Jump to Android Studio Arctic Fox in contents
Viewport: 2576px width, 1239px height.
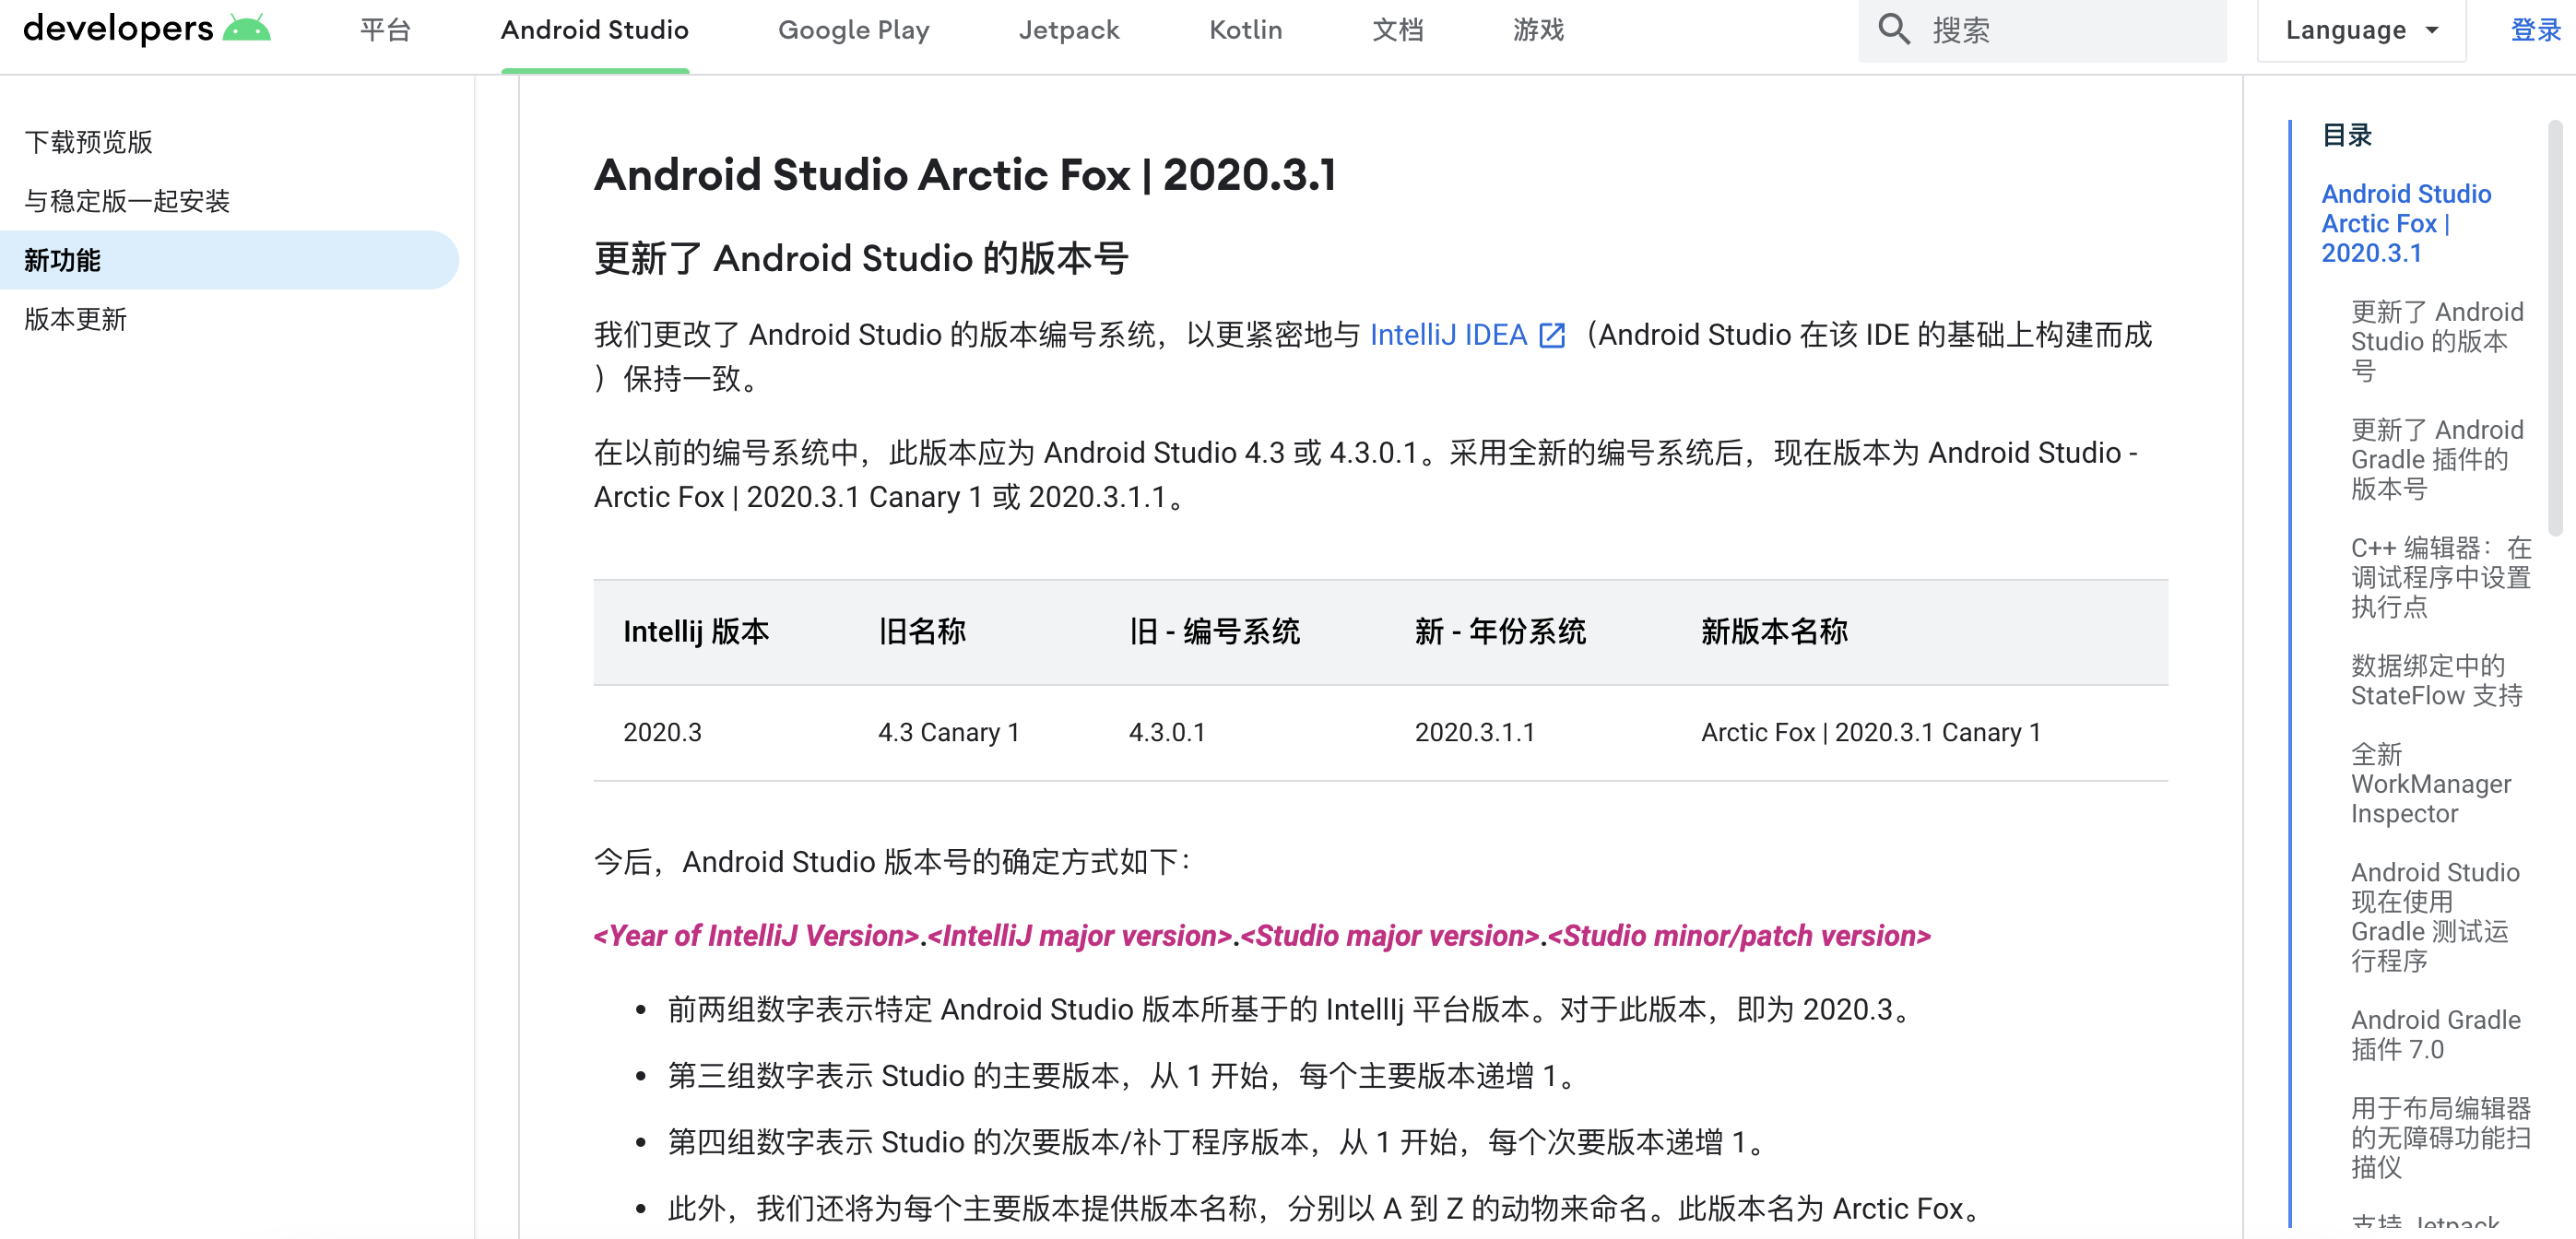tap(2405, 223)
